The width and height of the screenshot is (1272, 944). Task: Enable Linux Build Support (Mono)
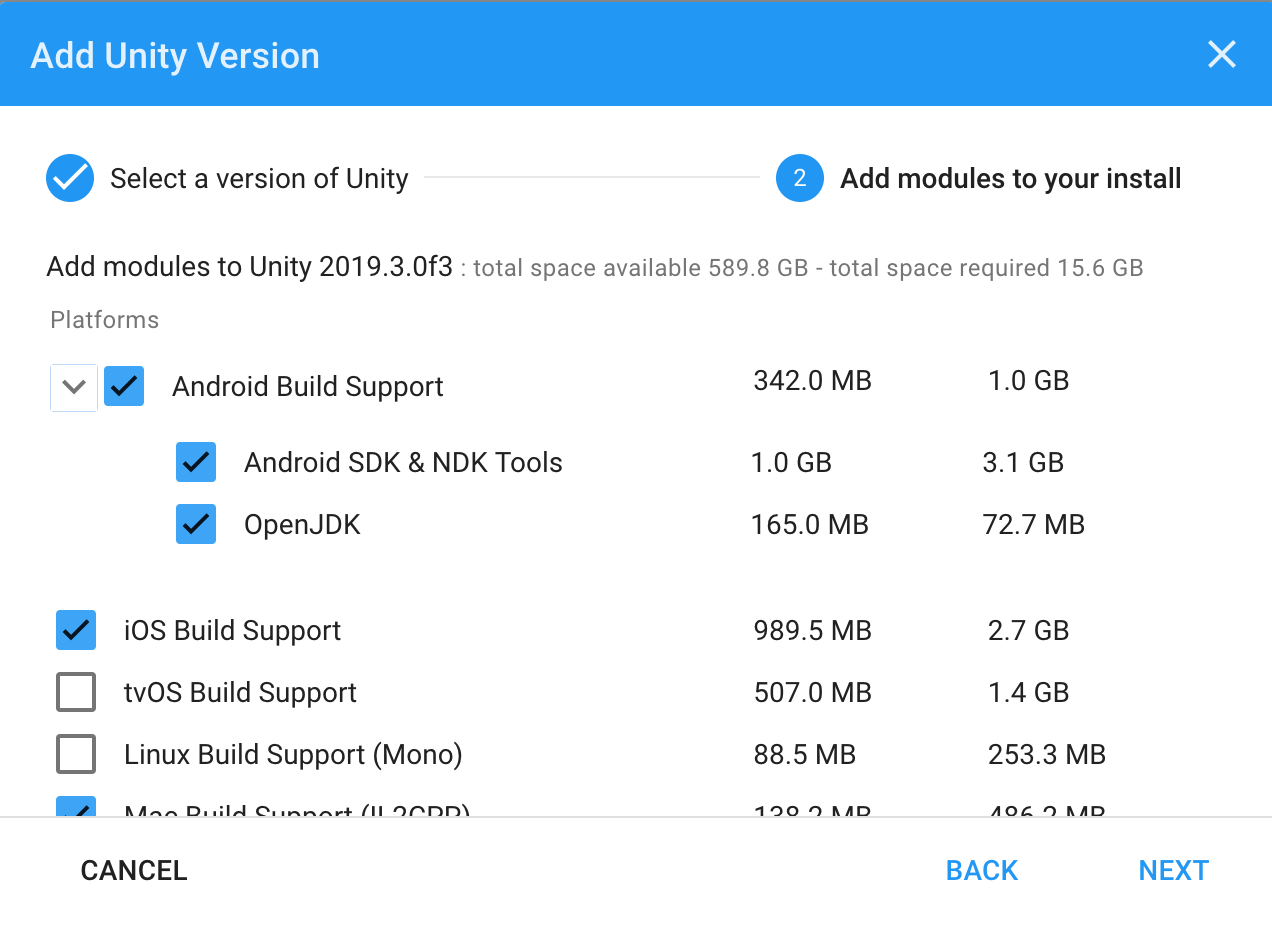(76, 754)
